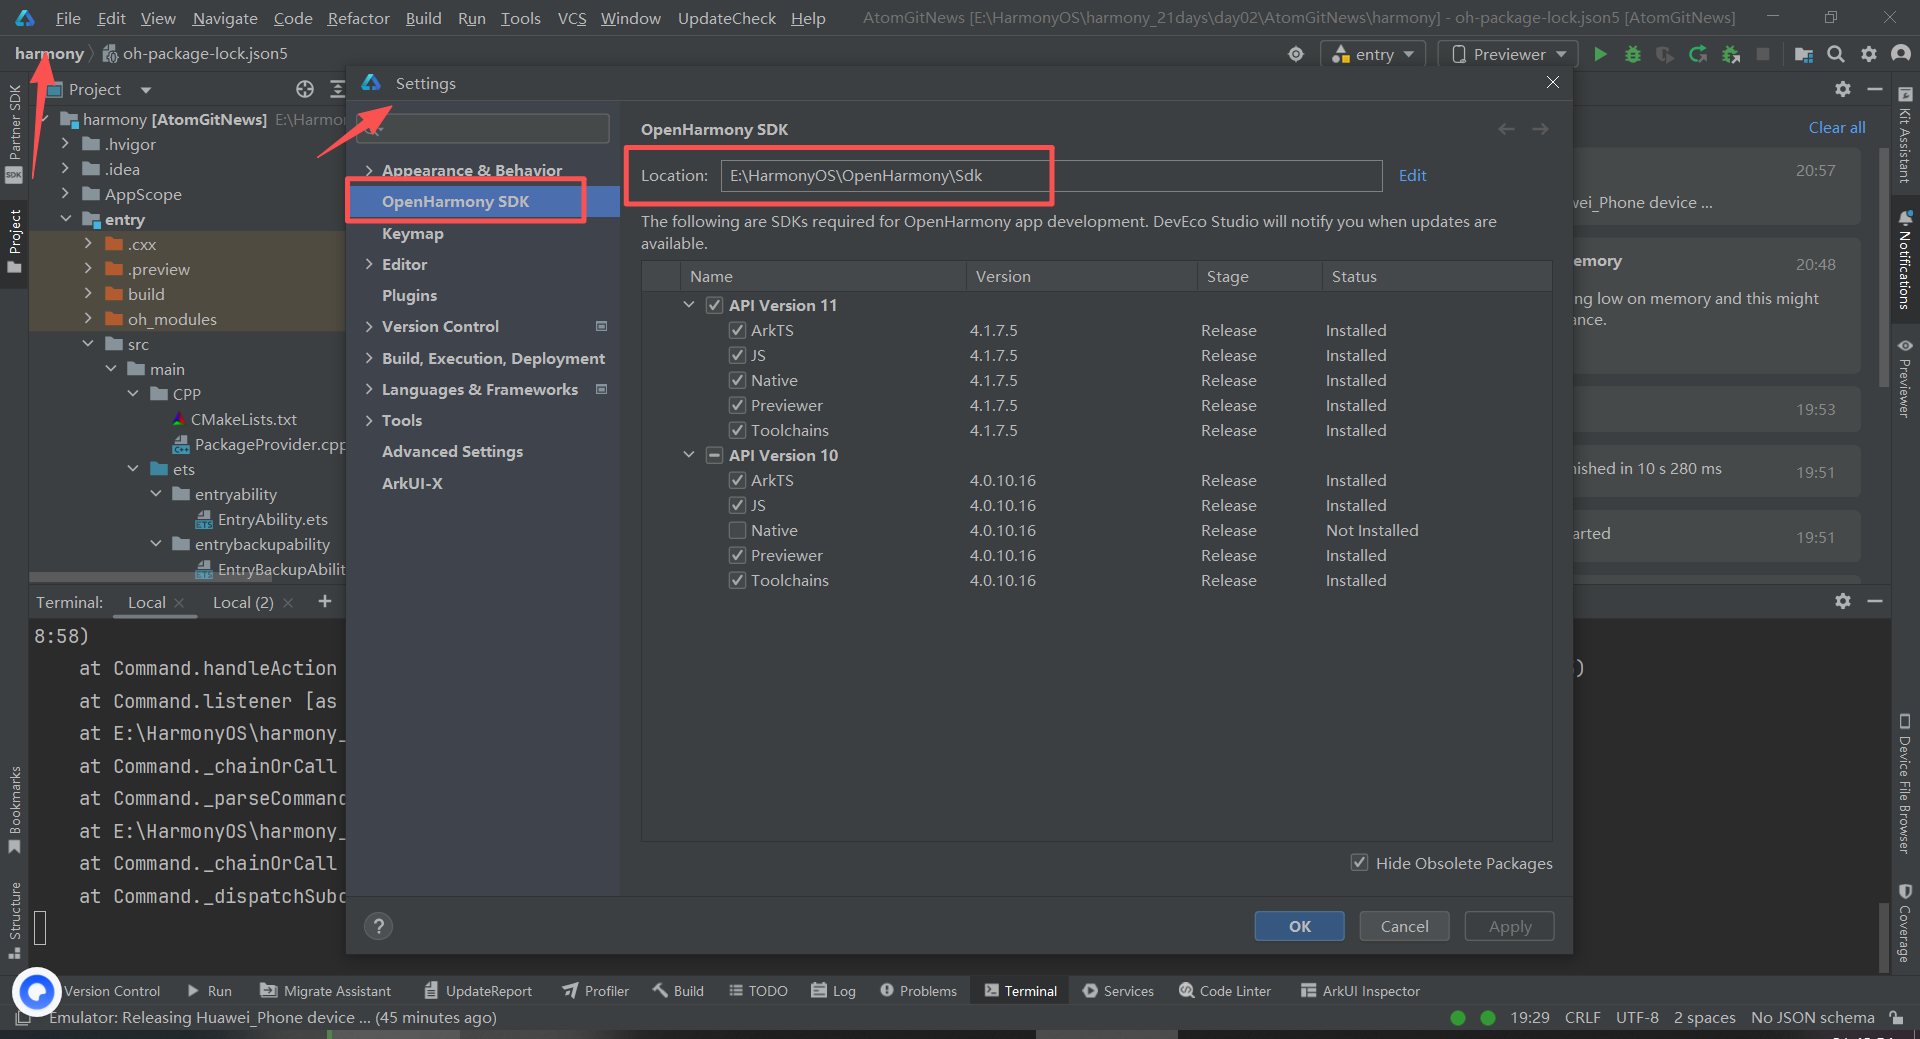This screenshot has height=1039, width=1920.
Task: Open ArkUI Inspector tool window
Action: (x=1360, y=991)
